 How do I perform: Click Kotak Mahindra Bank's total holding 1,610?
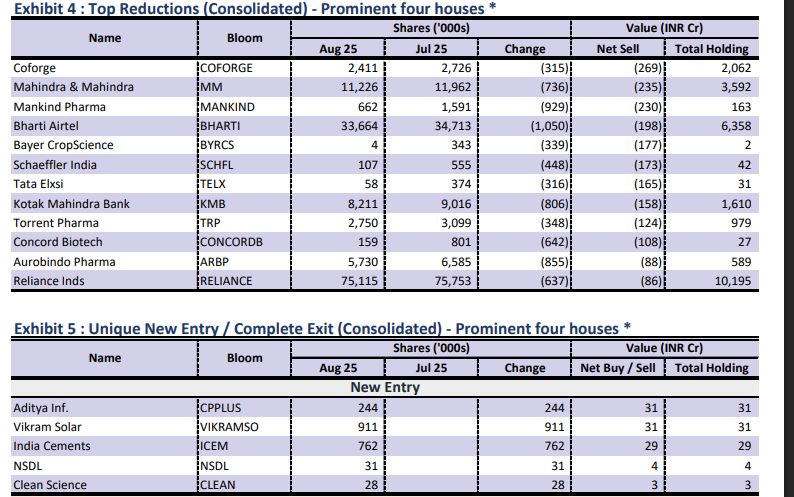point(732,204)
